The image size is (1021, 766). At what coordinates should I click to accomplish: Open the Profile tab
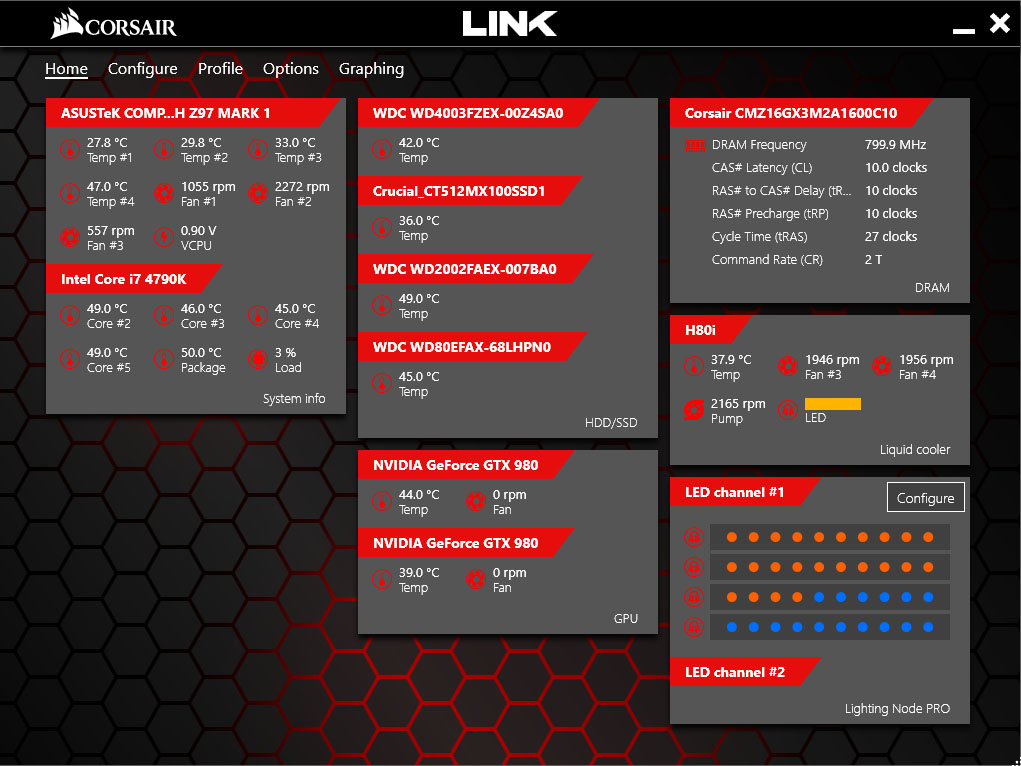pyautogui.click(x=220, y=69)
